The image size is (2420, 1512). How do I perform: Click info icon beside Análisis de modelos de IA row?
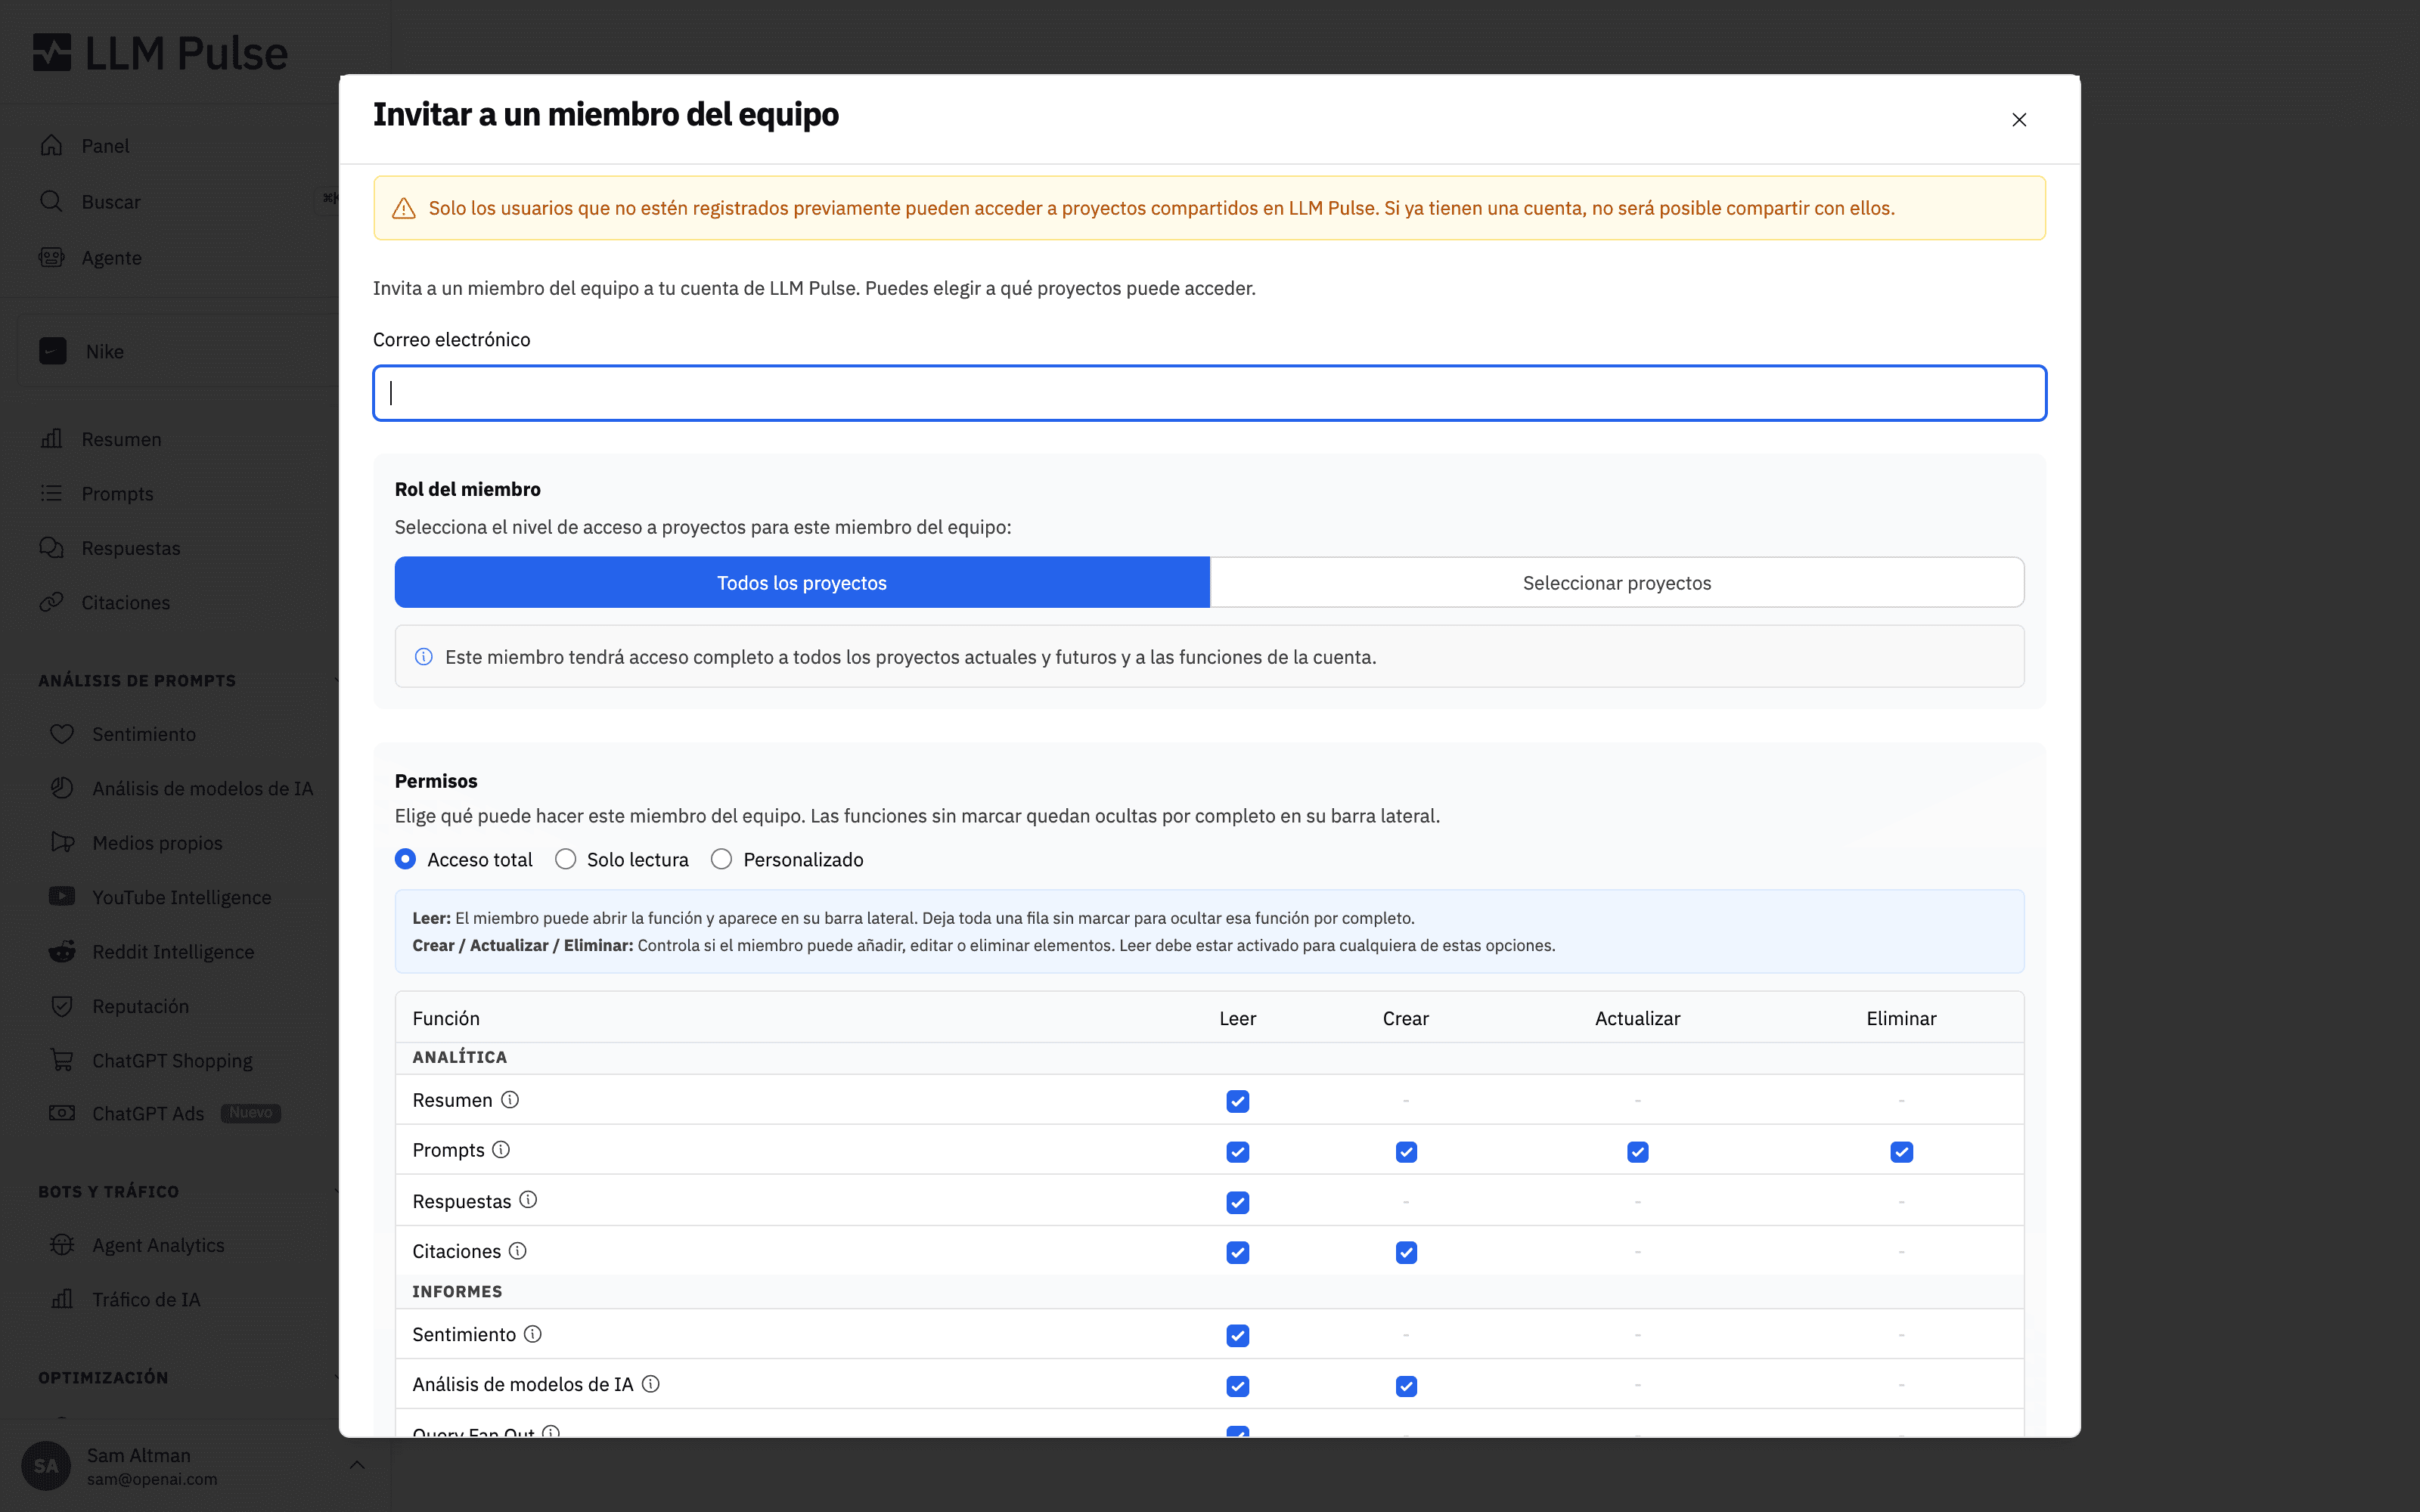pyautogui.click(x=651, y=1384)
